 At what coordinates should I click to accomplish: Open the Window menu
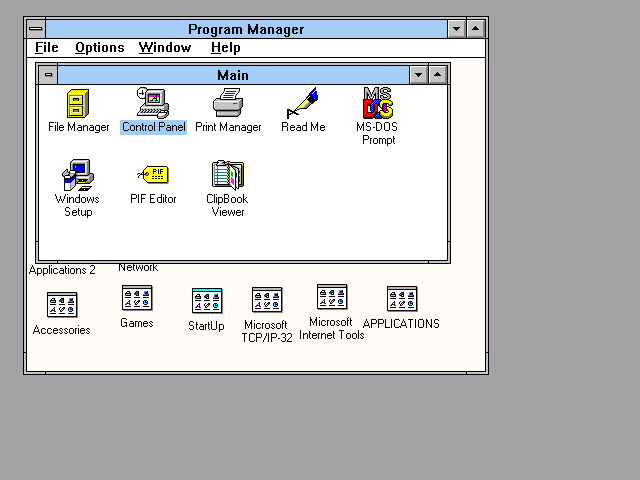click(x=164, y=48)
